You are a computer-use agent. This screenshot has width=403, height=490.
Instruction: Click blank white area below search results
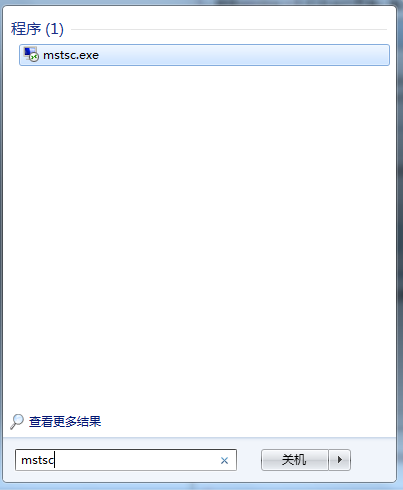(x=200, y=233)
